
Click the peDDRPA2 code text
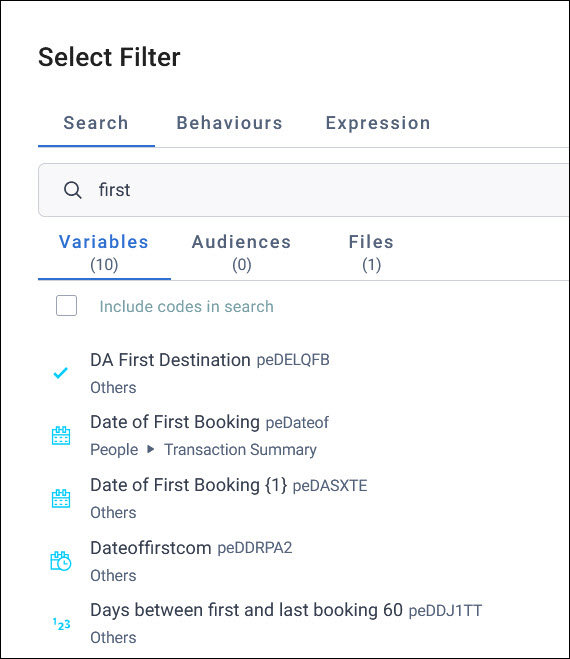coord(255,548)
